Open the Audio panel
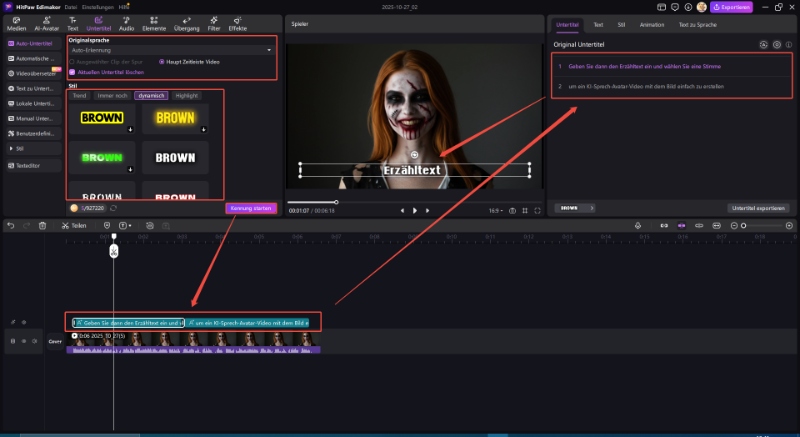Viewport: 800px width, 437px height. click(x=126, y=24)
